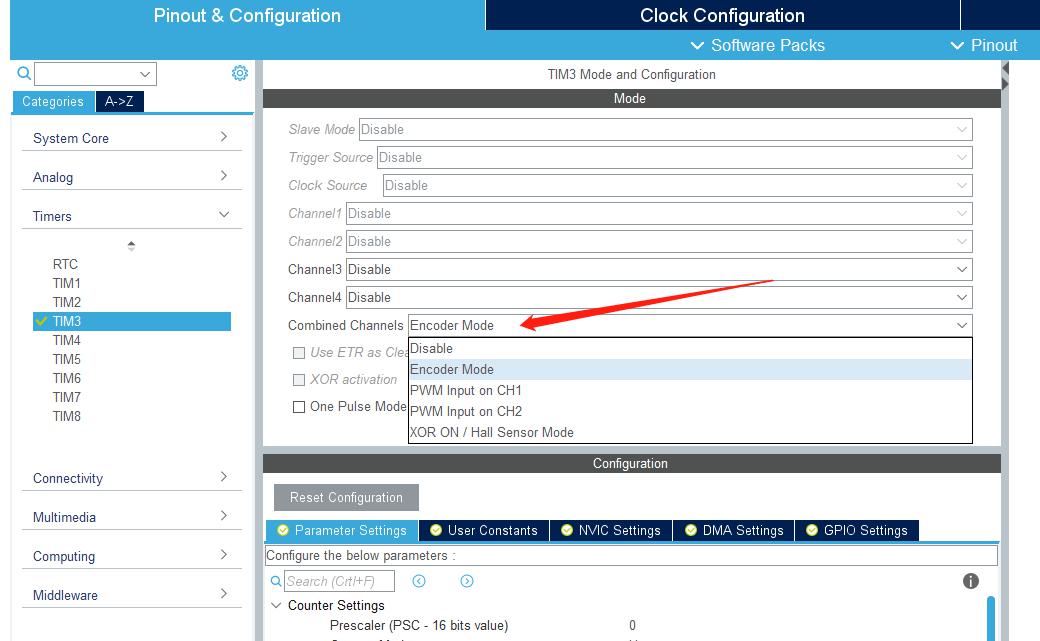
Task: Go to previous search result arrow
Action: (419, 581)
